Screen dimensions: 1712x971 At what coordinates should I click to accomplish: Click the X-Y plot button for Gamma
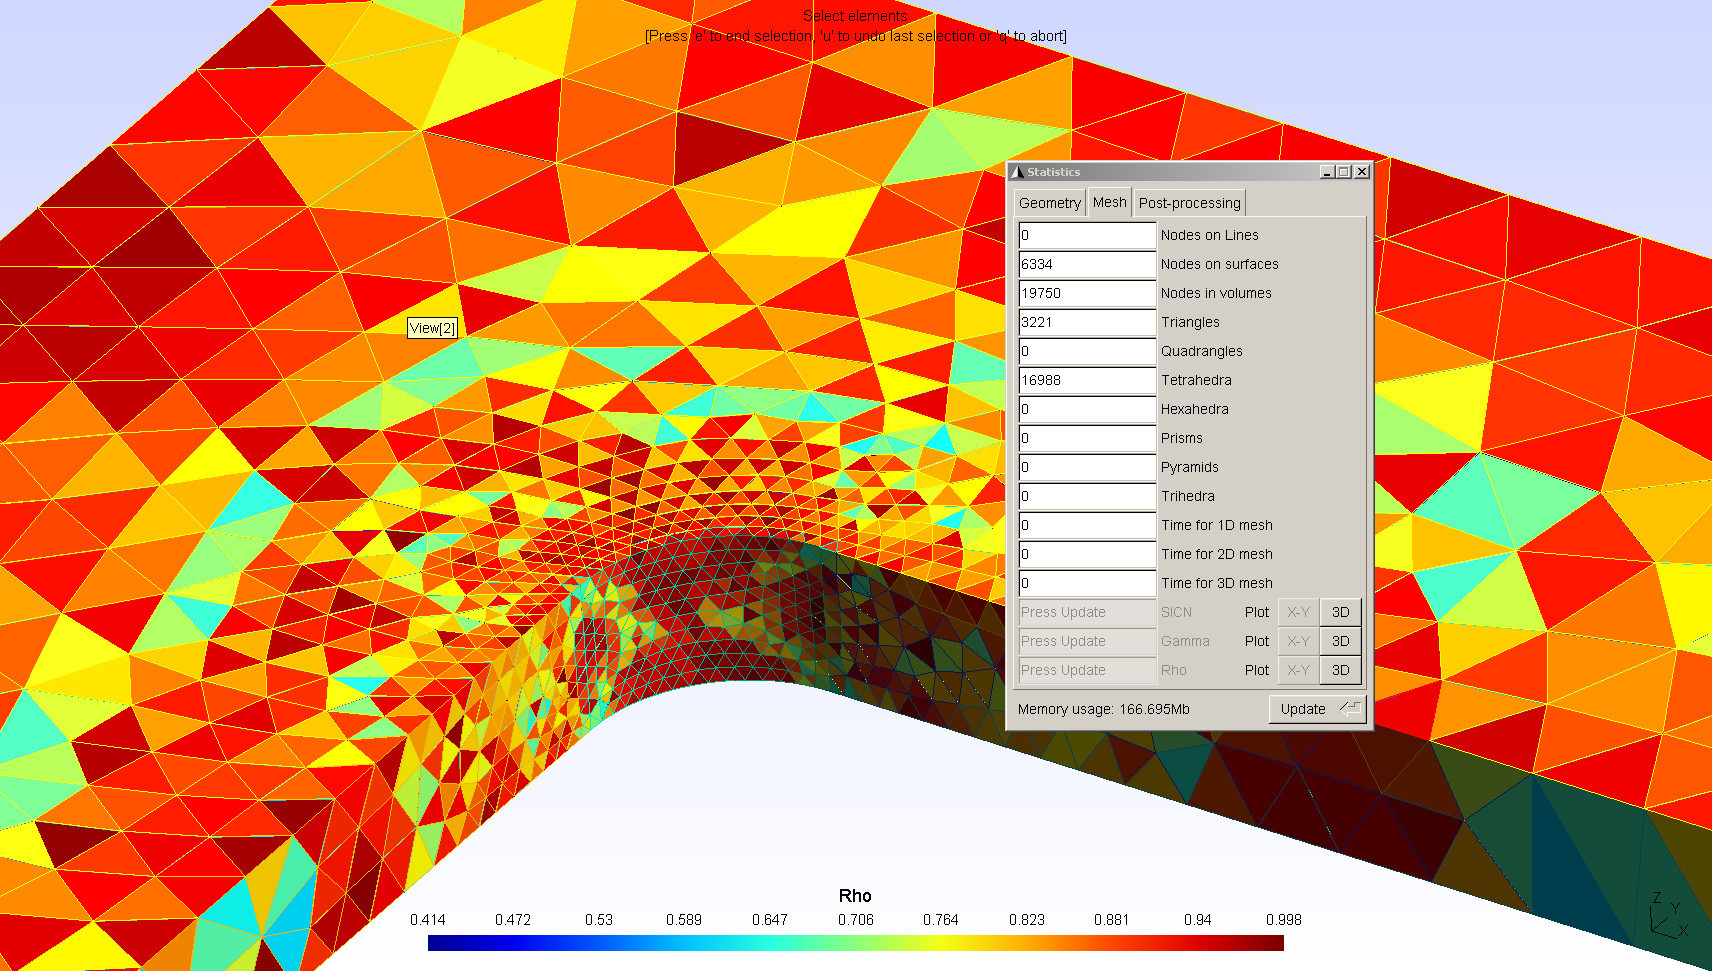click(x=1298, y=641)
